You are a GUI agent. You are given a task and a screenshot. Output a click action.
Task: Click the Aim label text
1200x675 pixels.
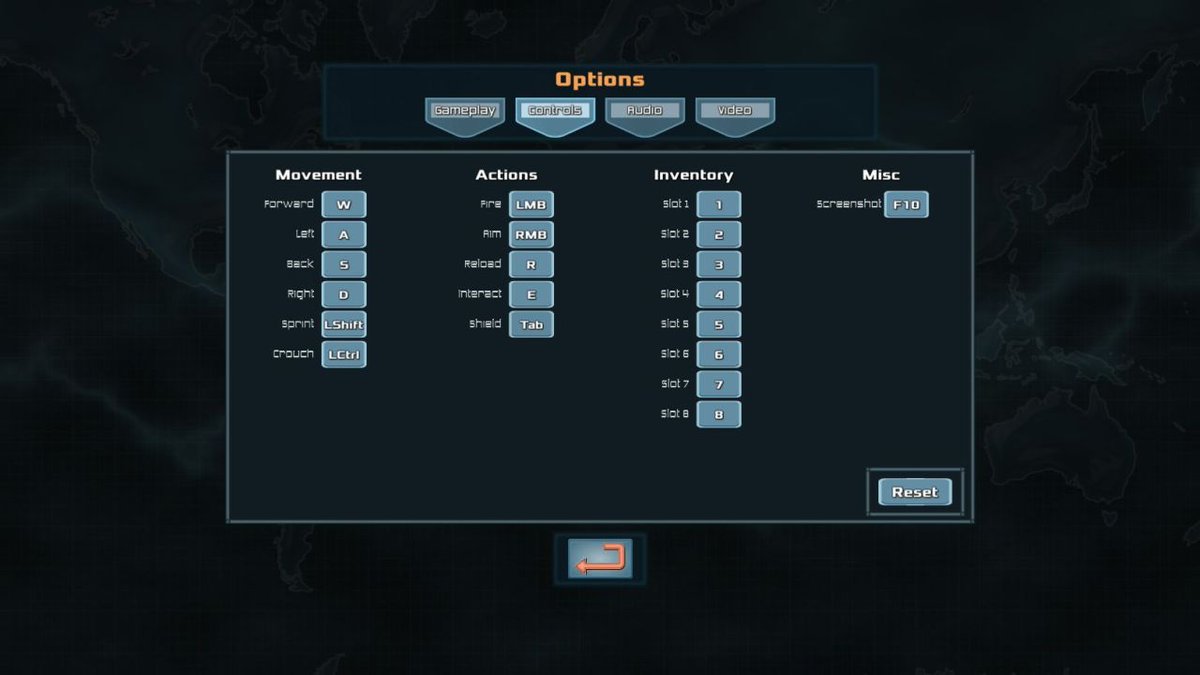tap(492, 234)
